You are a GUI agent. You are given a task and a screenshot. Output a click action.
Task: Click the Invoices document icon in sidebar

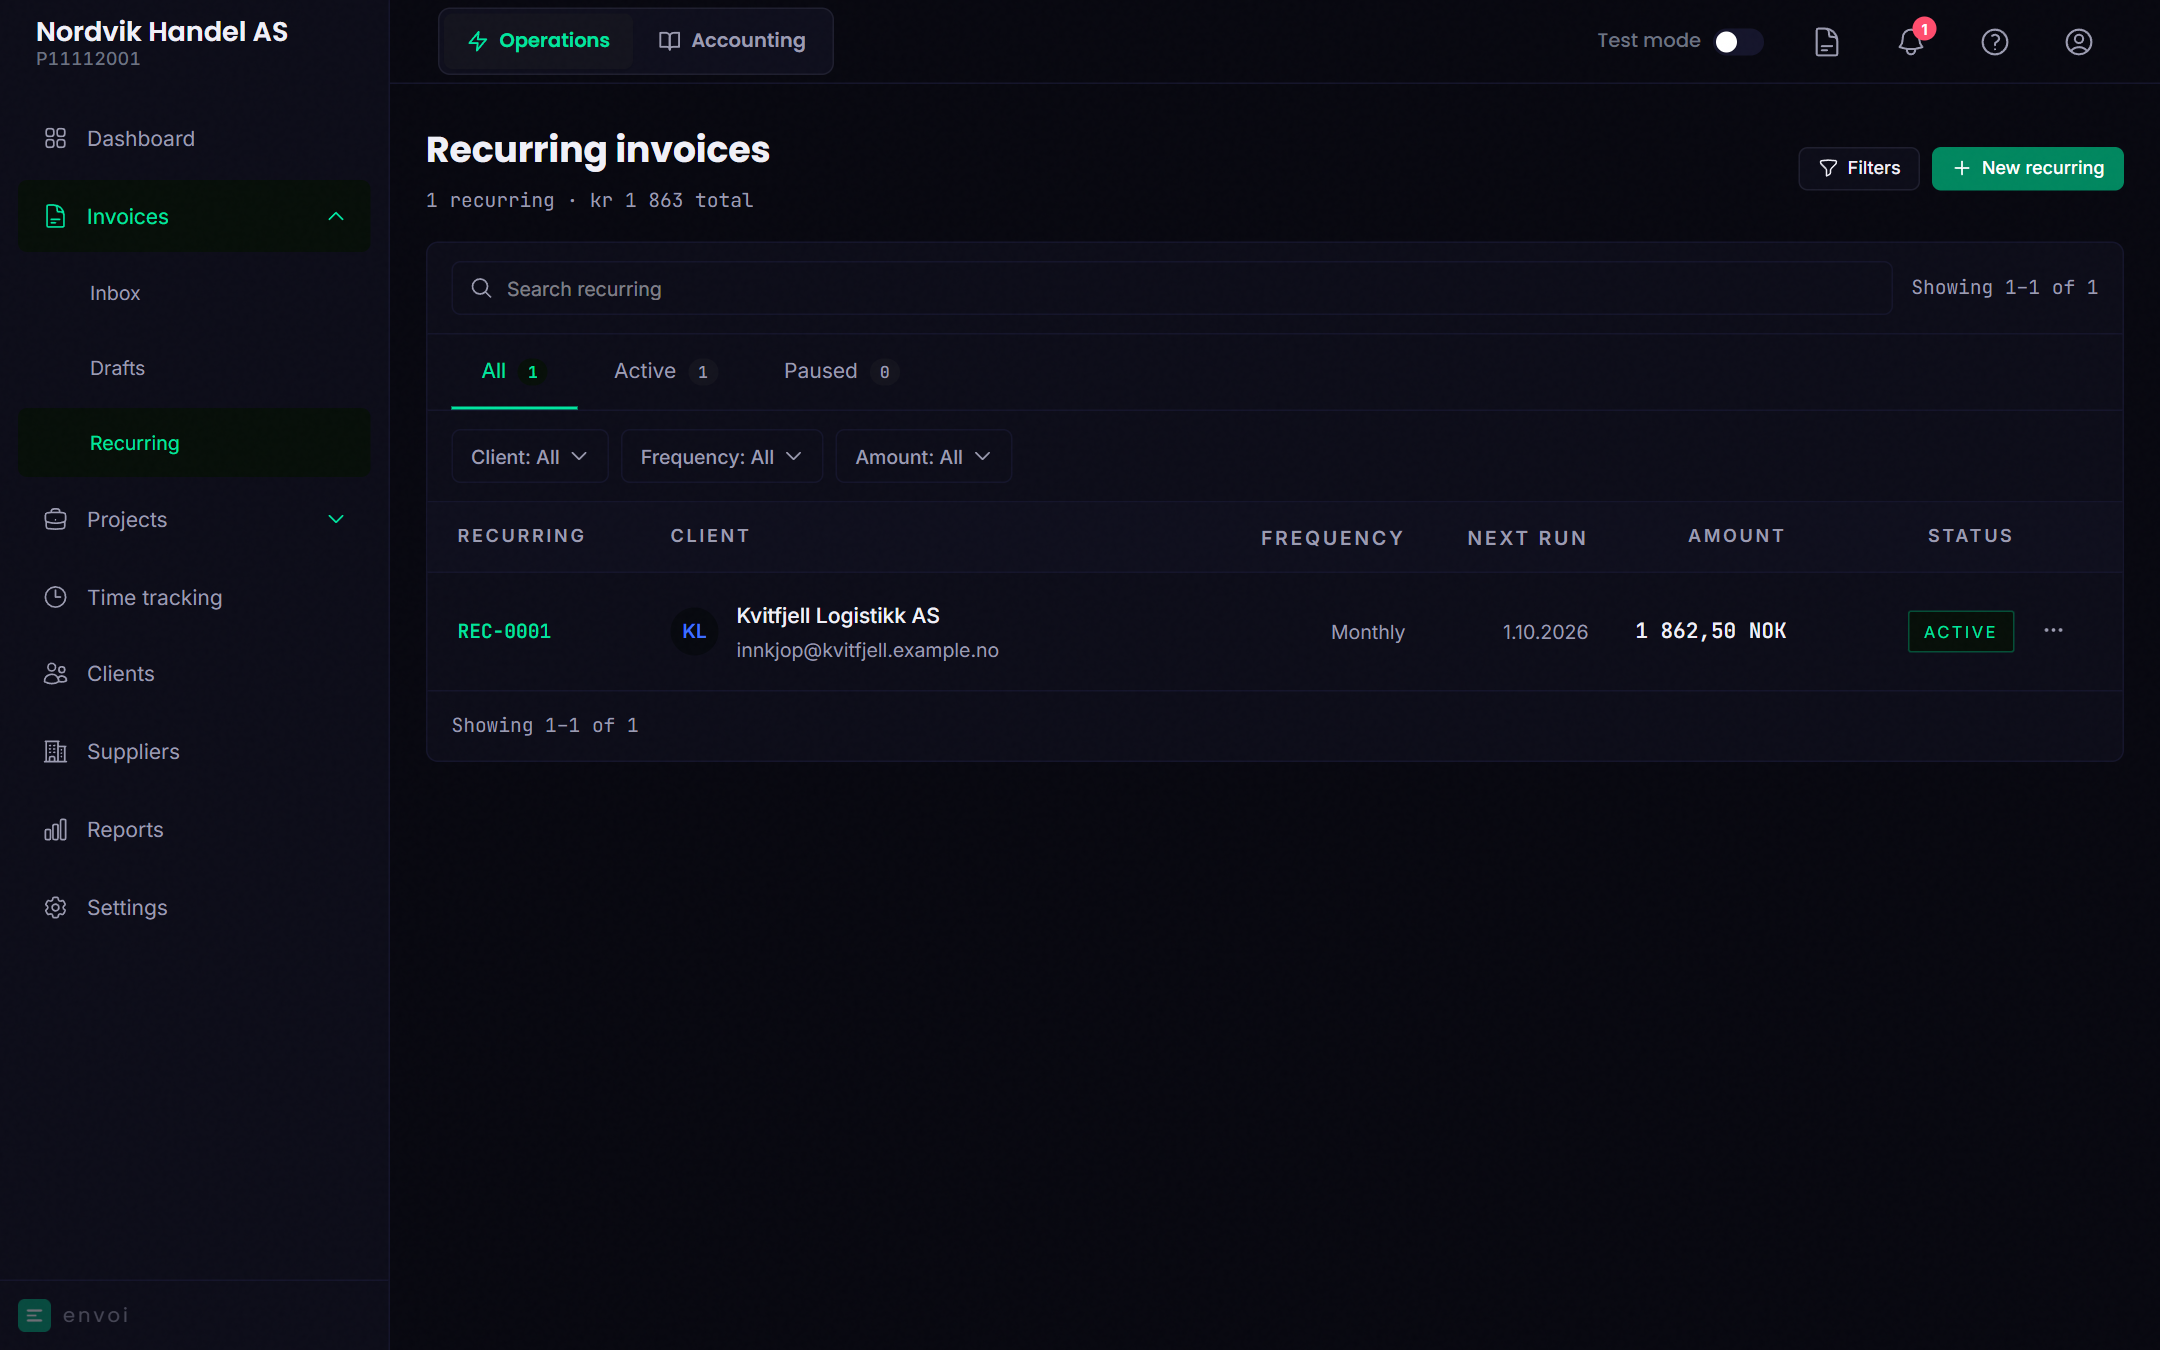tap(55, 216)
